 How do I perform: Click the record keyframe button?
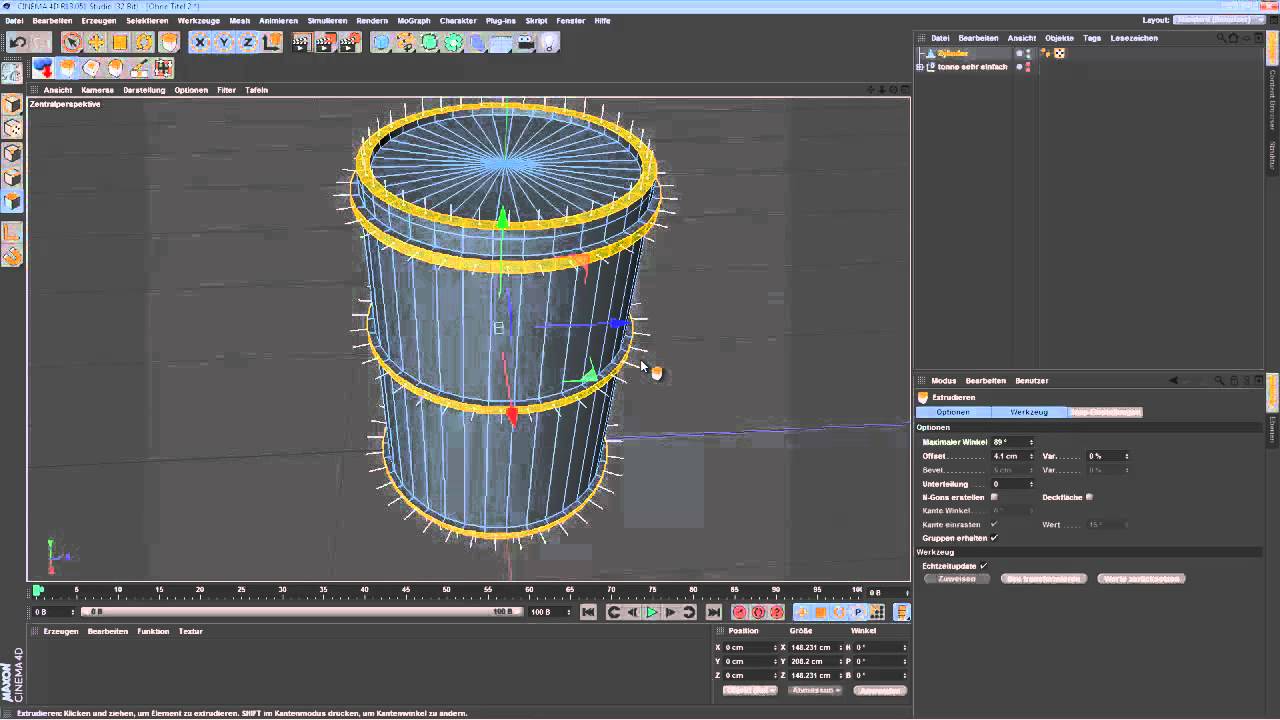click(740, 612)
